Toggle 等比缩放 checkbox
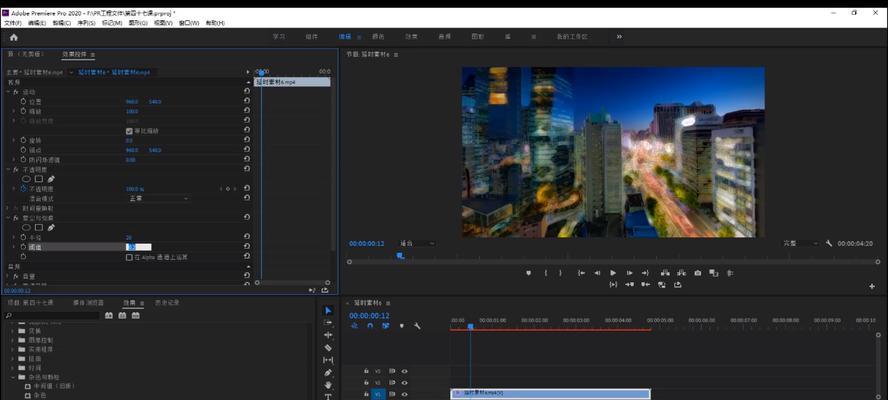The height and width of the screenshot is (400, 888). (129, 131)
